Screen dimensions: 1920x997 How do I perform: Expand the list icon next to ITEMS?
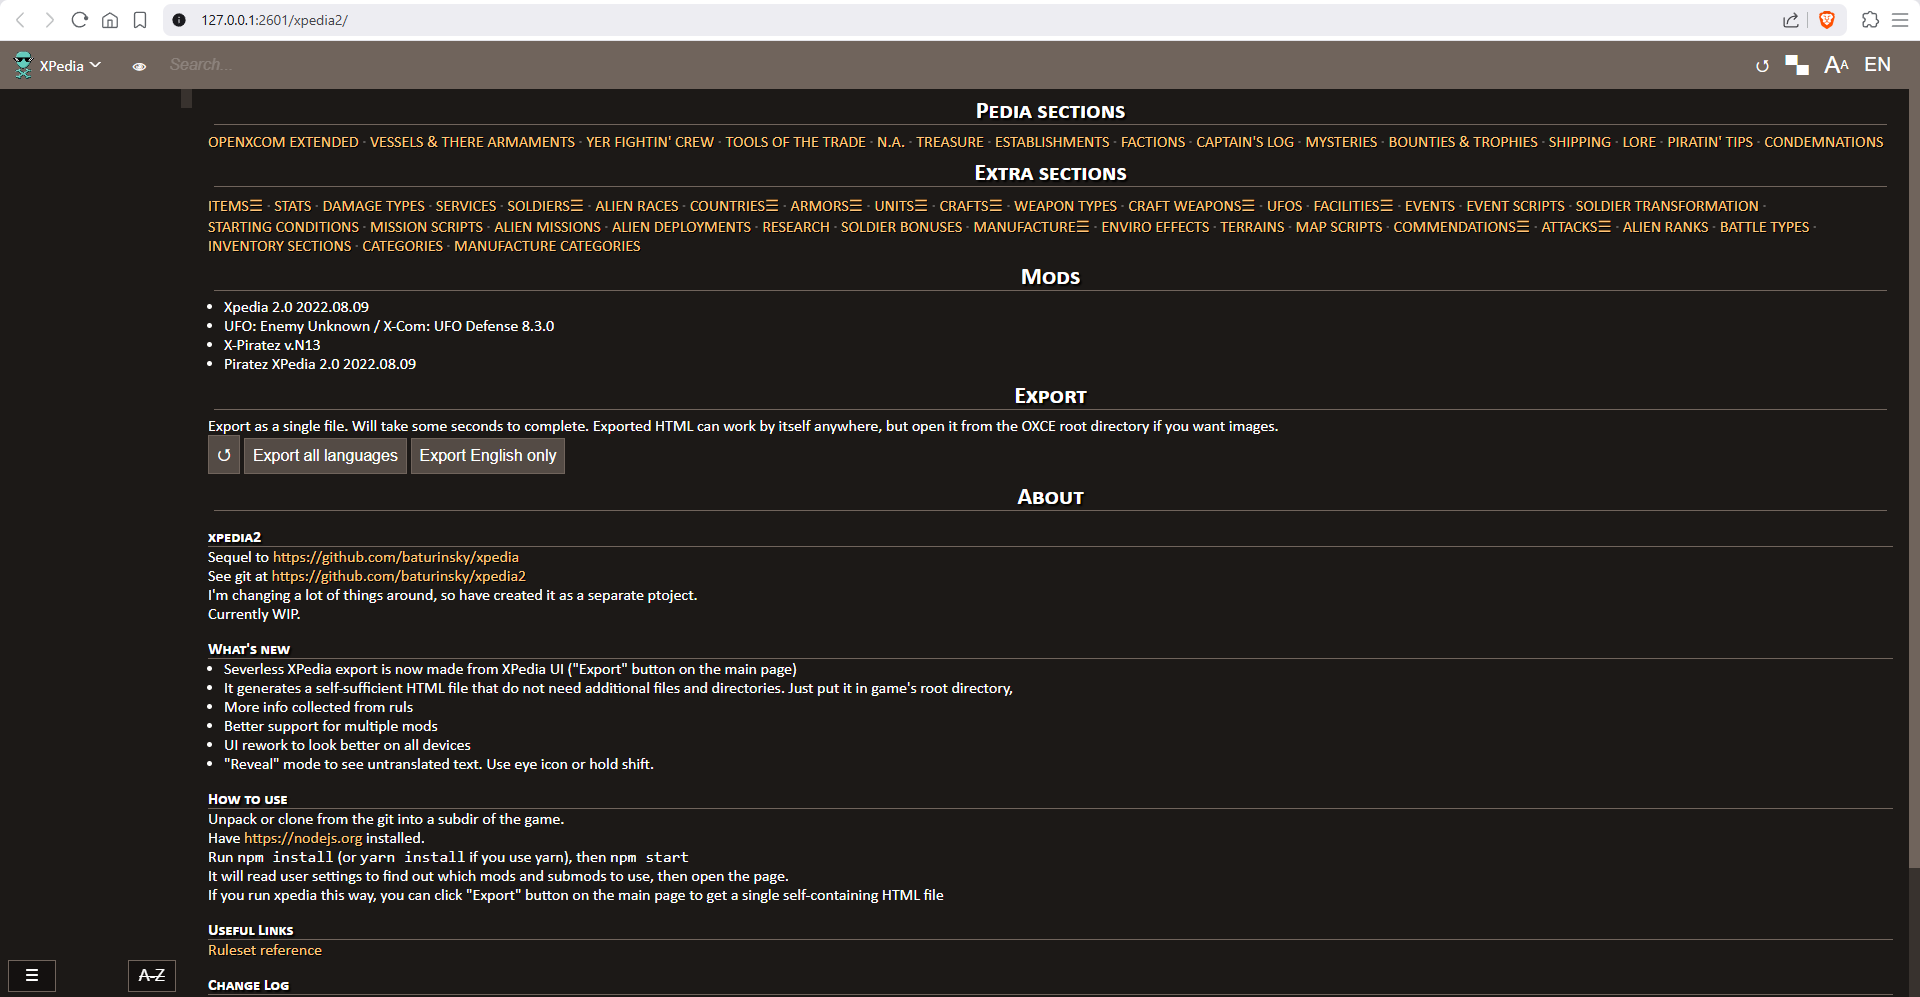(x=256, y=206)
